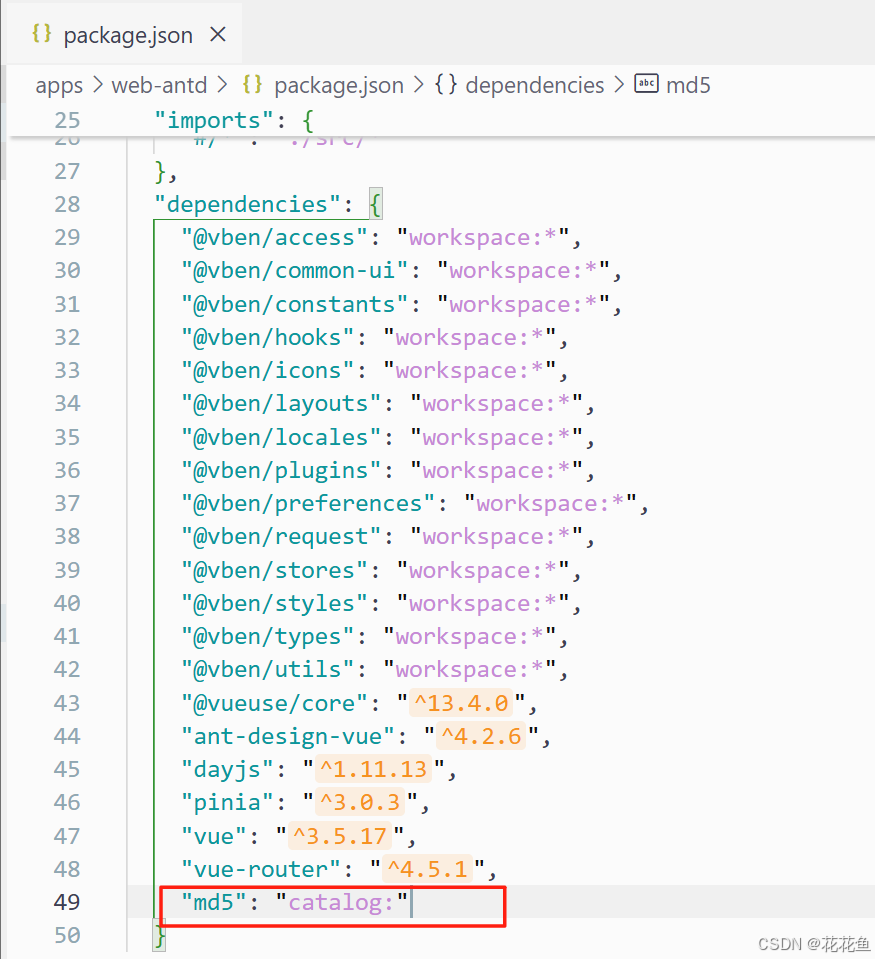875x959 pixels.
Task: Click the "@vben/plugins" key
Action: click(281, 470)
